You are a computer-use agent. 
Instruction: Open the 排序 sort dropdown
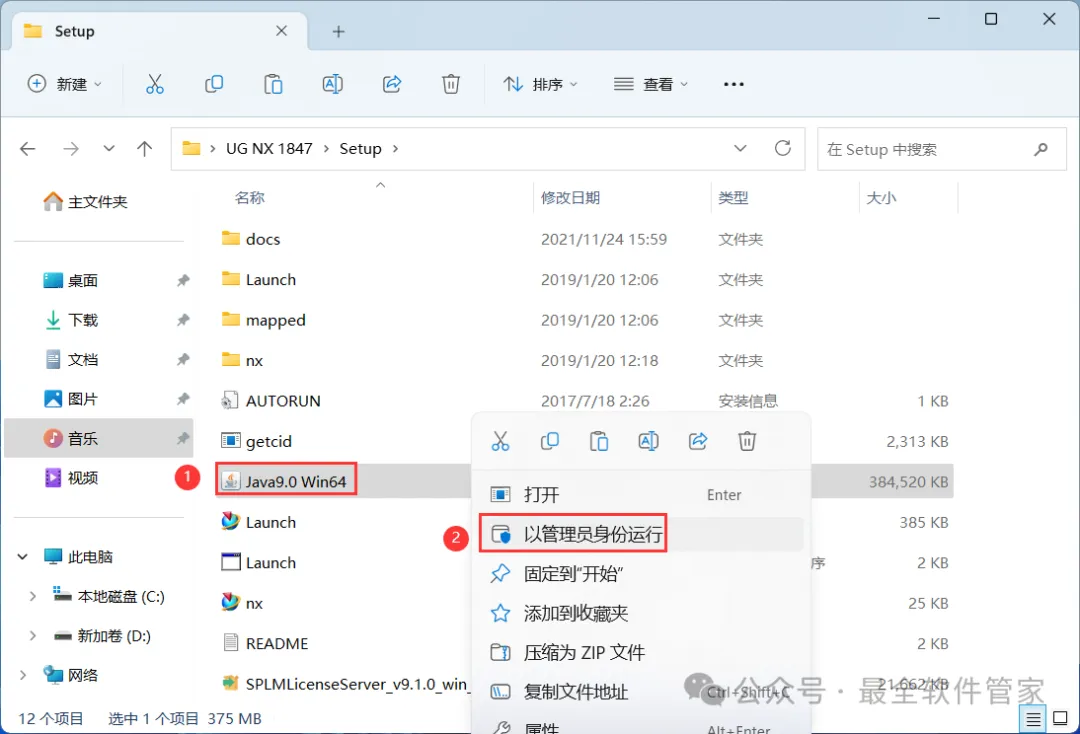pos(541,84)
